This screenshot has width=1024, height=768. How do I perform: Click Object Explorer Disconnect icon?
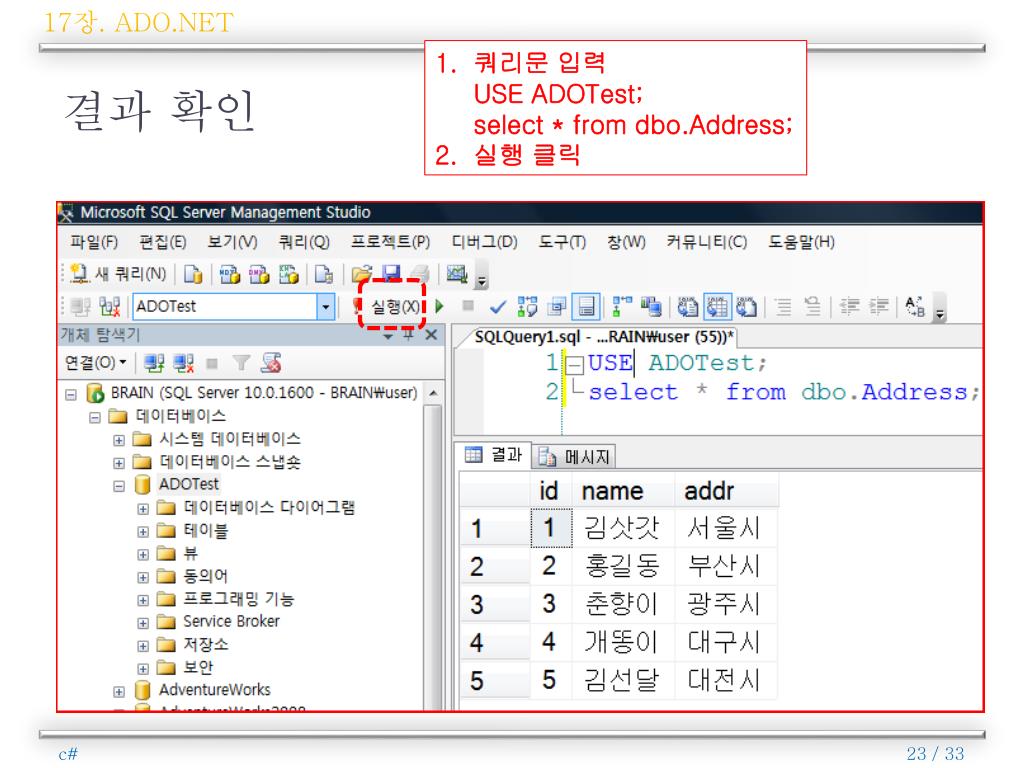click(x=184, y=363)
